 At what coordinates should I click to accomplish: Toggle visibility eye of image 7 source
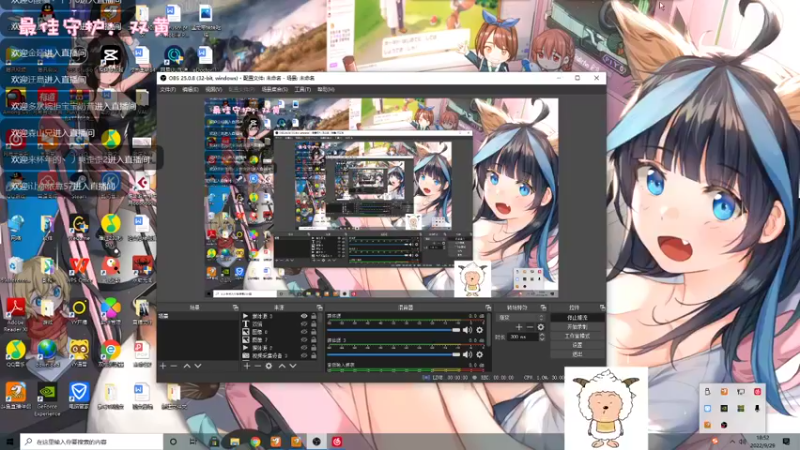304,340
